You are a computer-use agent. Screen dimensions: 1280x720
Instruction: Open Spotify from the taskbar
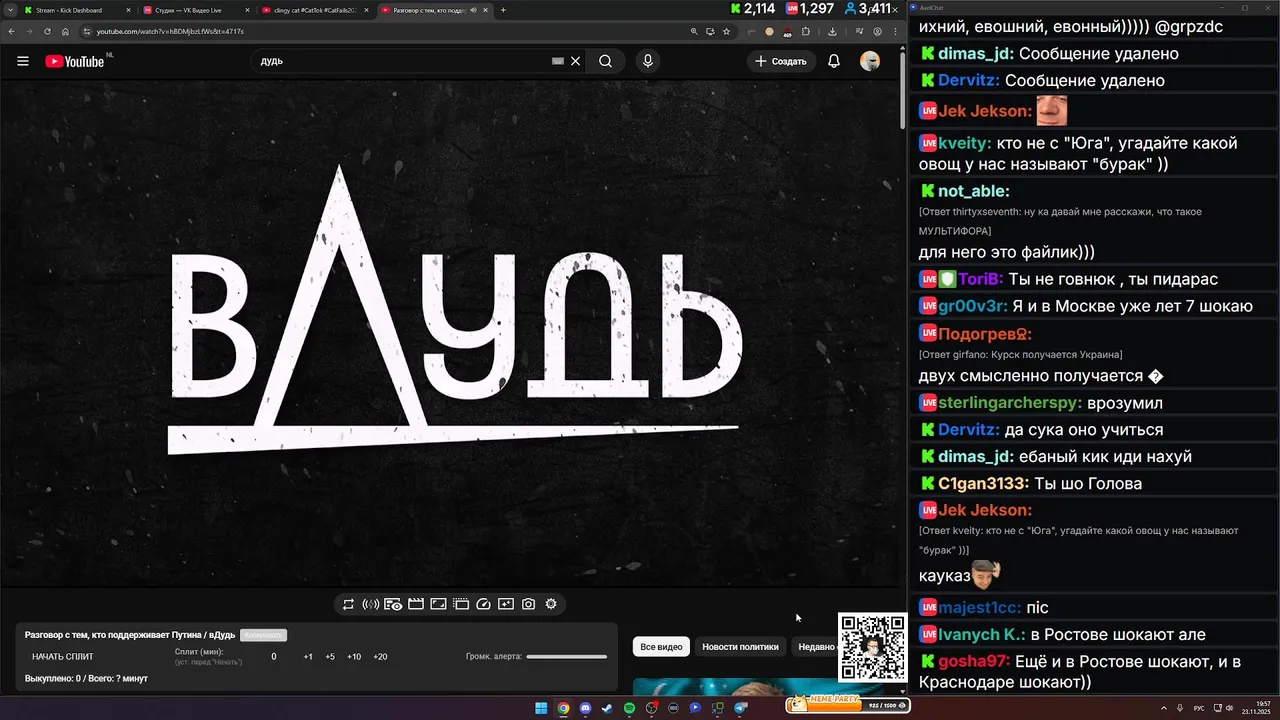629,708
